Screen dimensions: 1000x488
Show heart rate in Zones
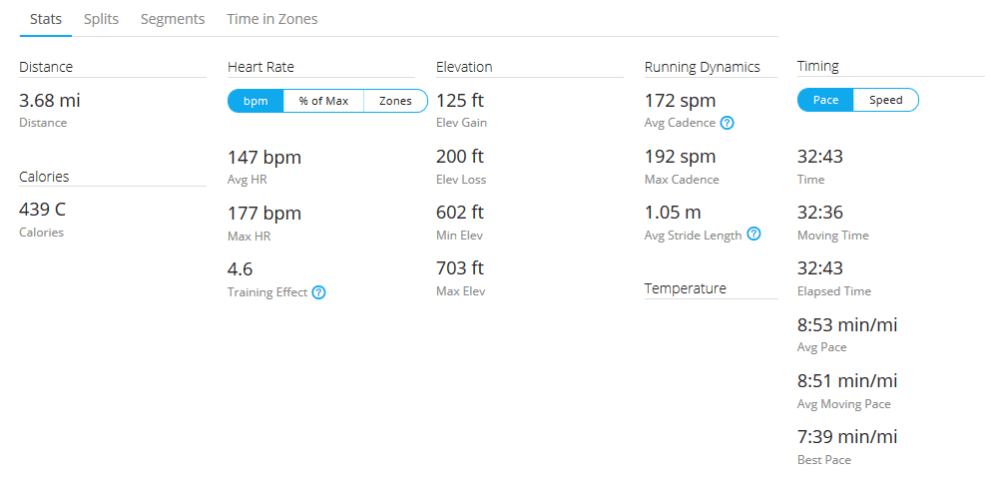[x=395, y=101]
